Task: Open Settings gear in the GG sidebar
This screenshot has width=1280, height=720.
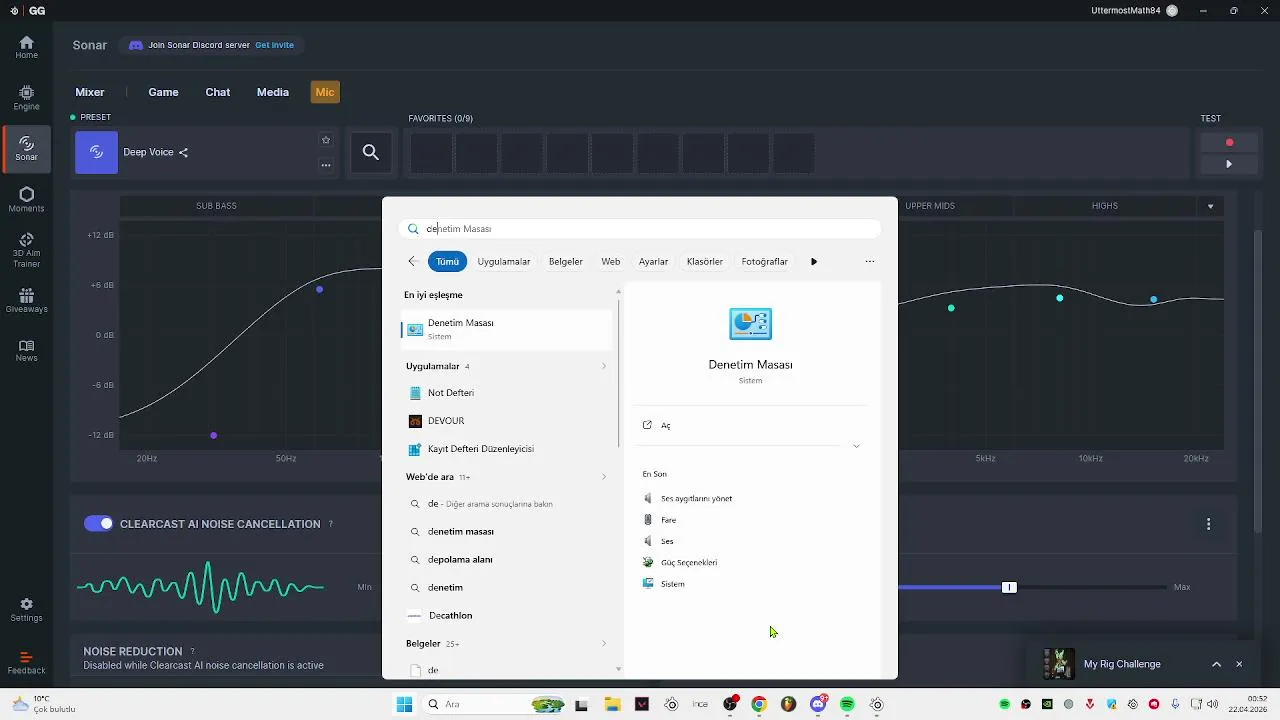Action: 26,610
